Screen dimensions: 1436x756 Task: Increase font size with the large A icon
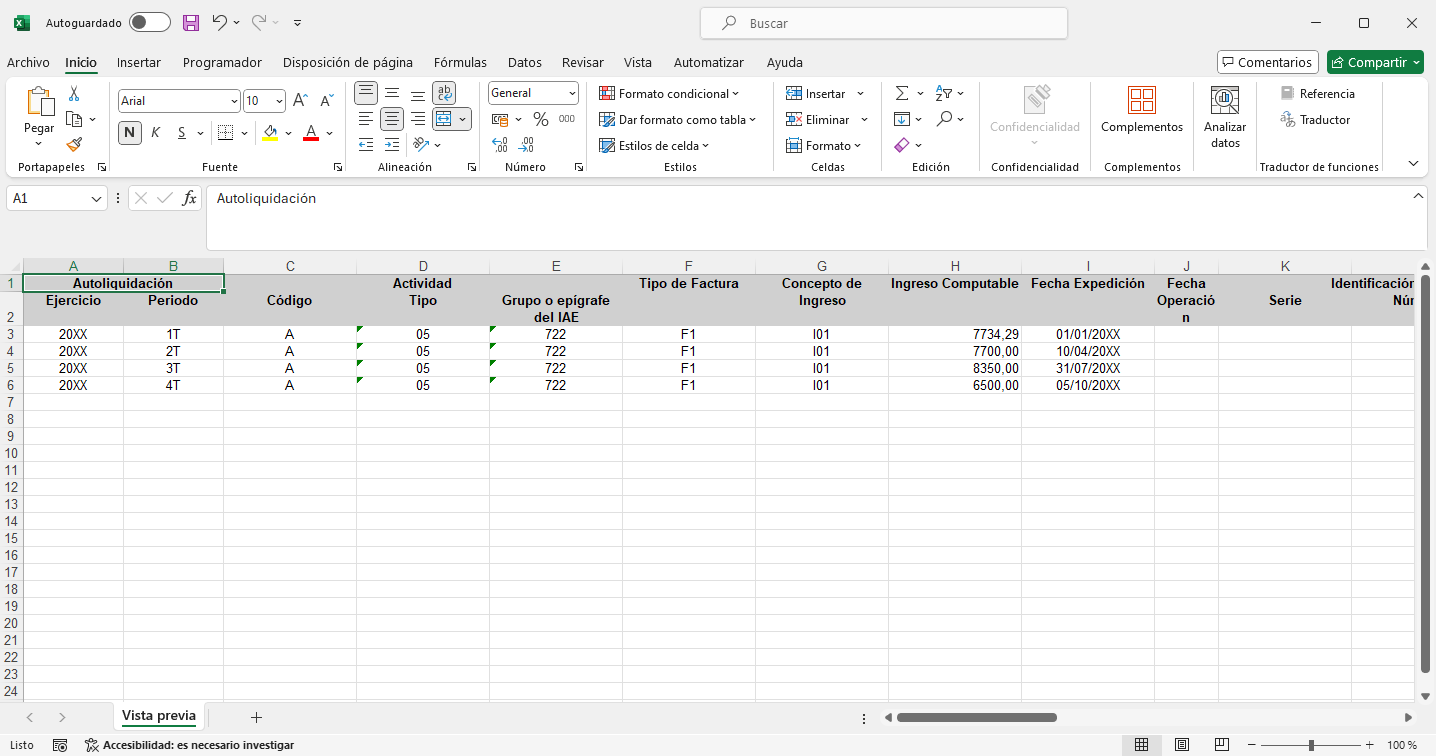pos(300,101)
